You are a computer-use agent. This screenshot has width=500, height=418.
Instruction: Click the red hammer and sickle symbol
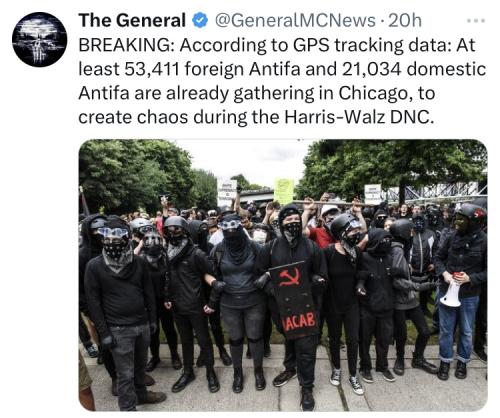click(289, 277)
